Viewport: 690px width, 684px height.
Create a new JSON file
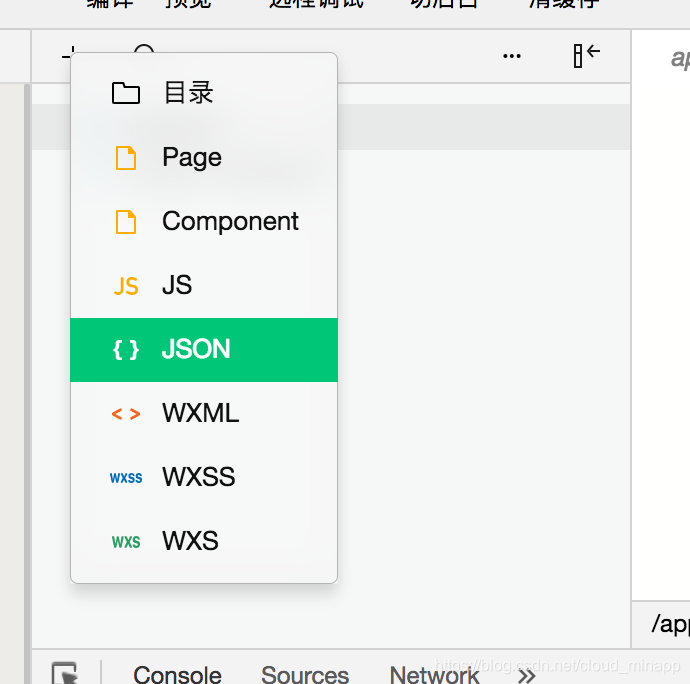(204, 349)
